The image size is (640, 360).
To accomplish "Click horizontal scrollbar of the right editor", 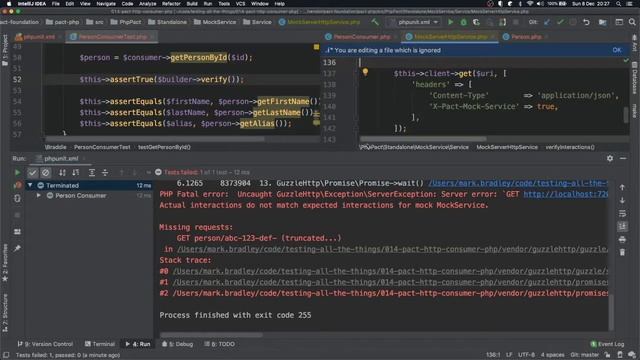I will coord(423,139).
